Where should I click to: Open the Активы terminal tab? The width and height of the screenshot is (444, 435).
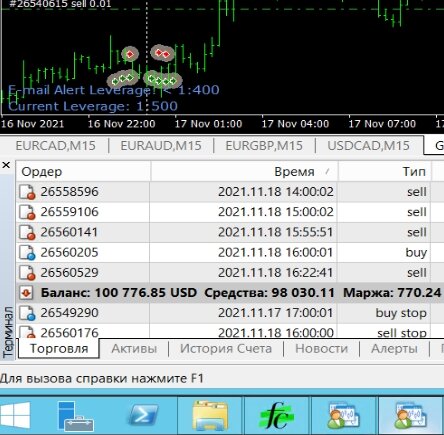(x=134, y=349)
